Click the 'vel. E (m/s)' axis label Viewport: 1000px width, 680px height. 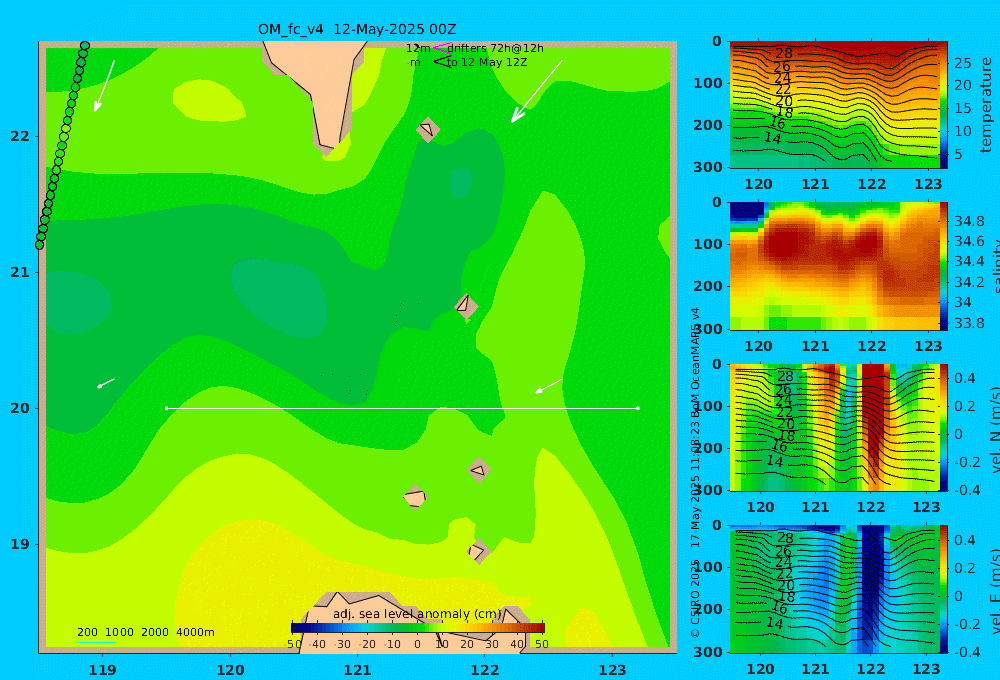994,590
